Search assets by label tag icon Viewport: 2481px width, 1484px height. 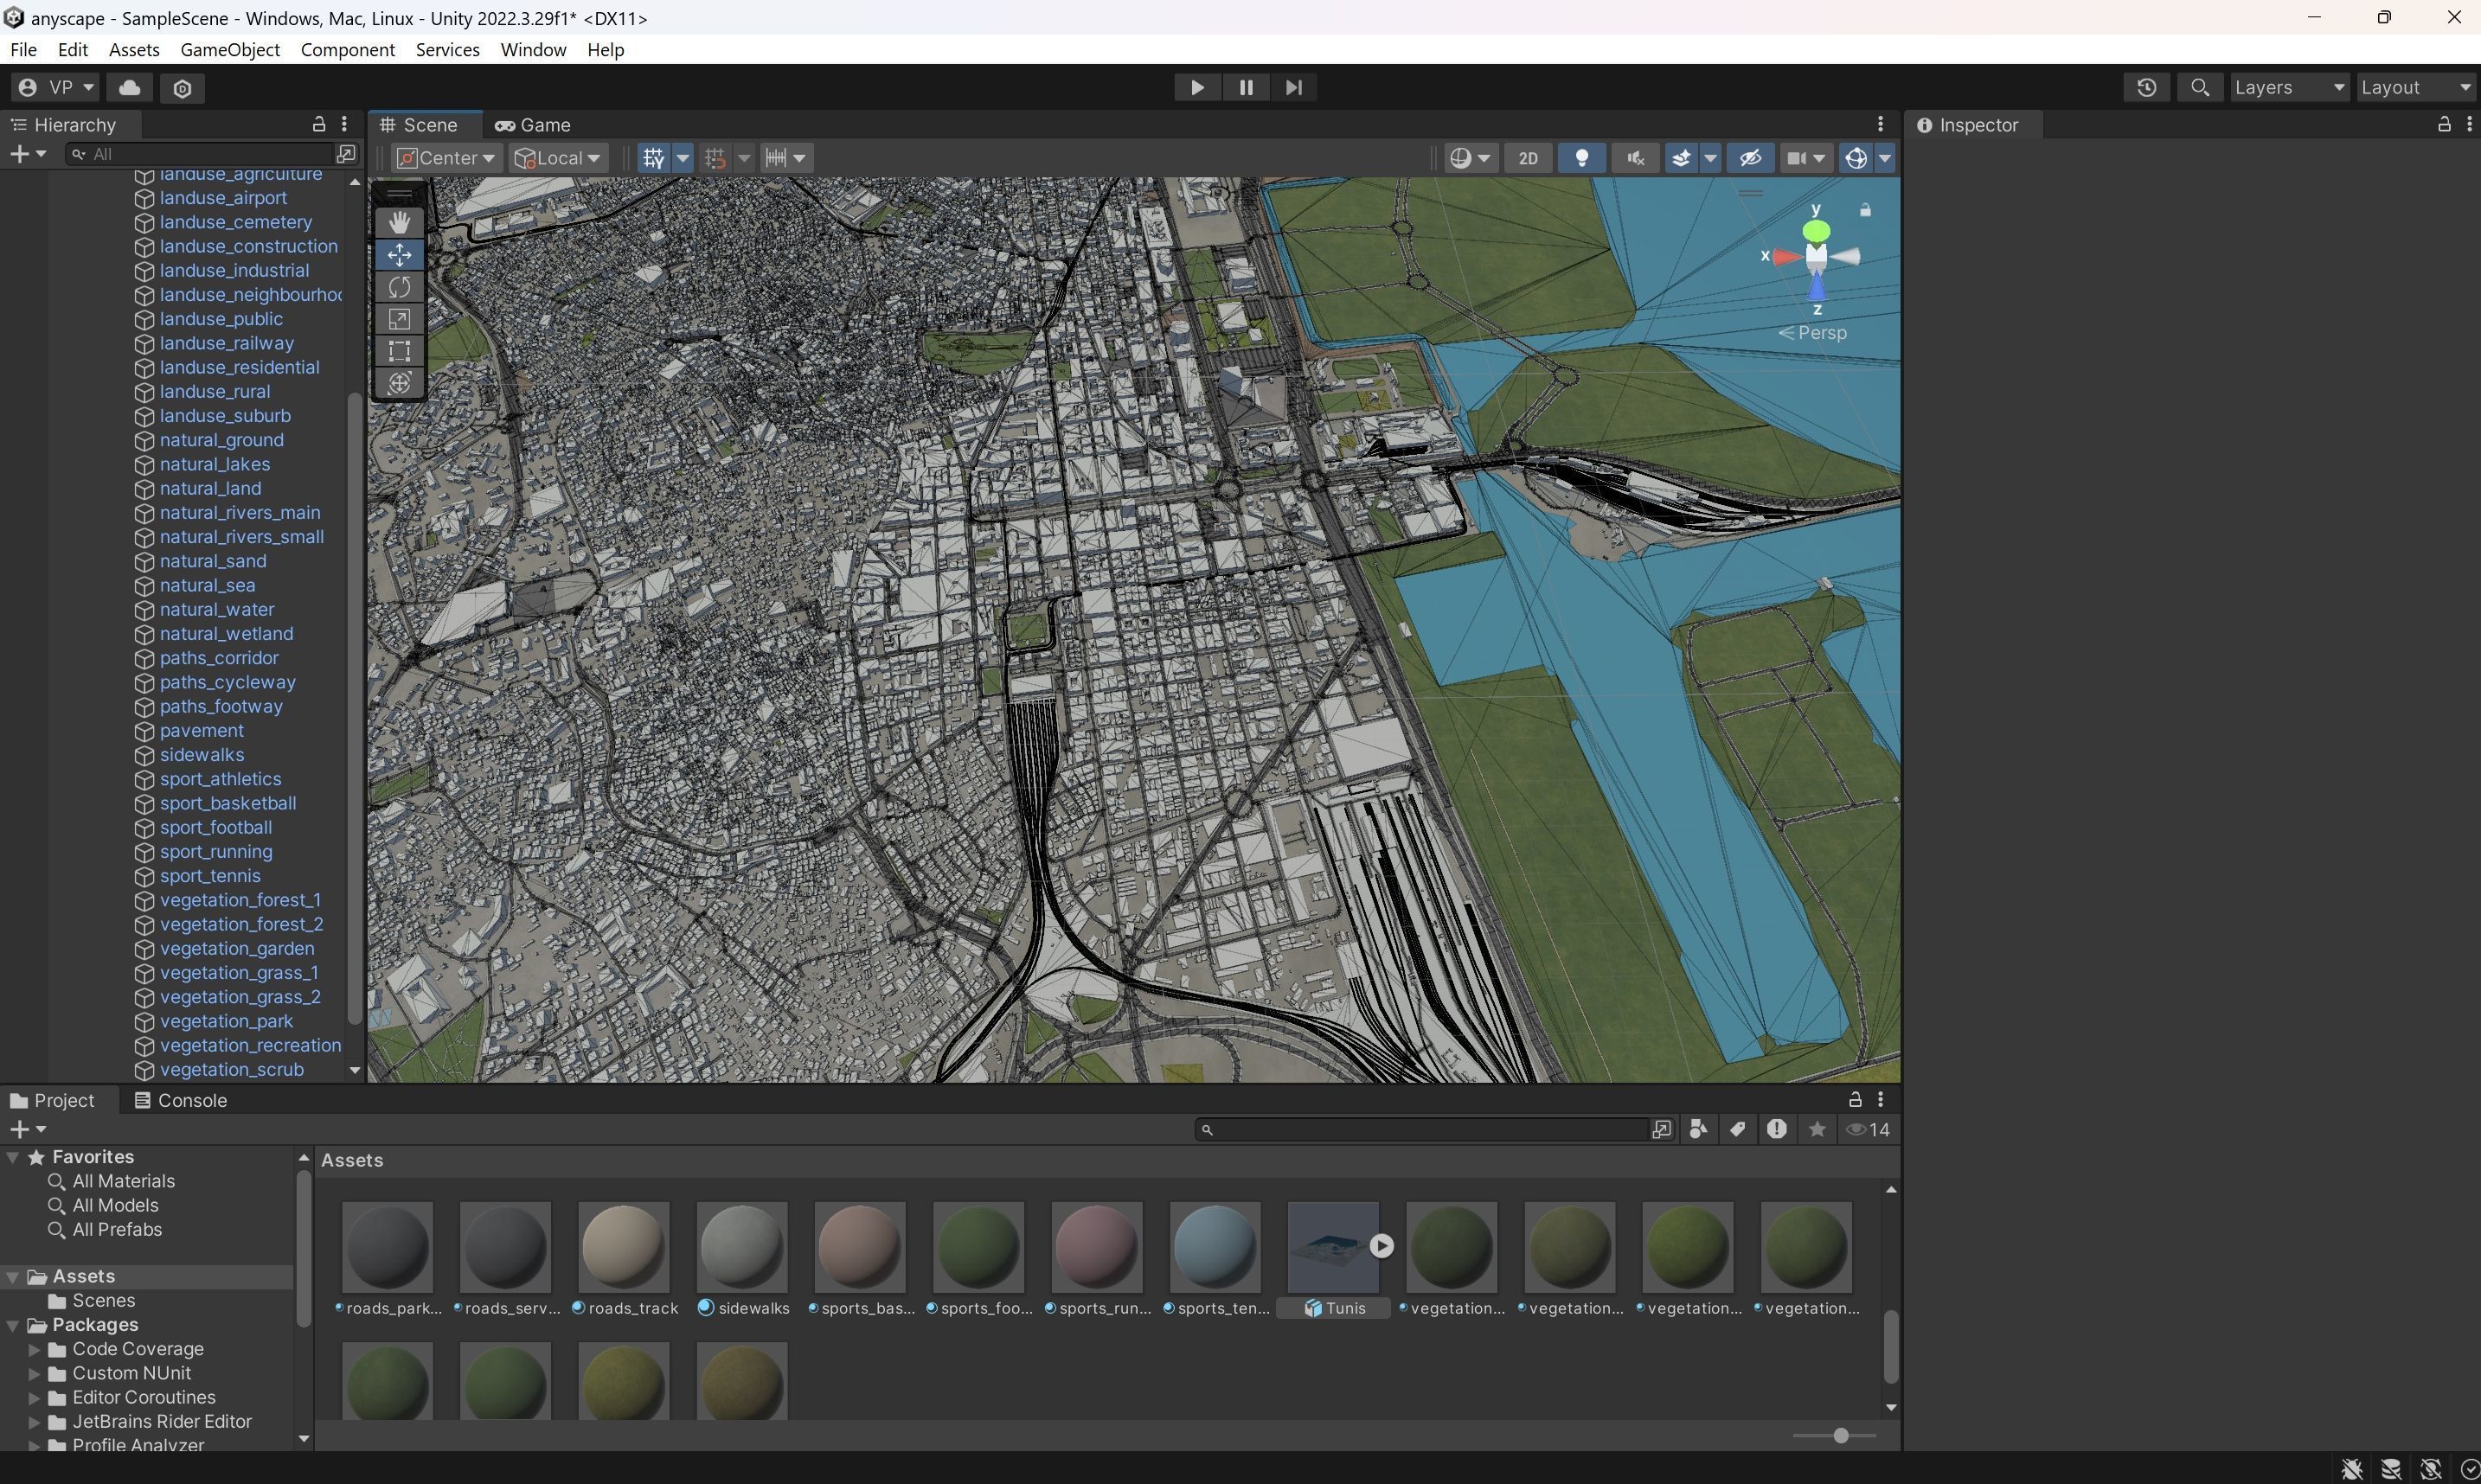coord(1737,1130)
